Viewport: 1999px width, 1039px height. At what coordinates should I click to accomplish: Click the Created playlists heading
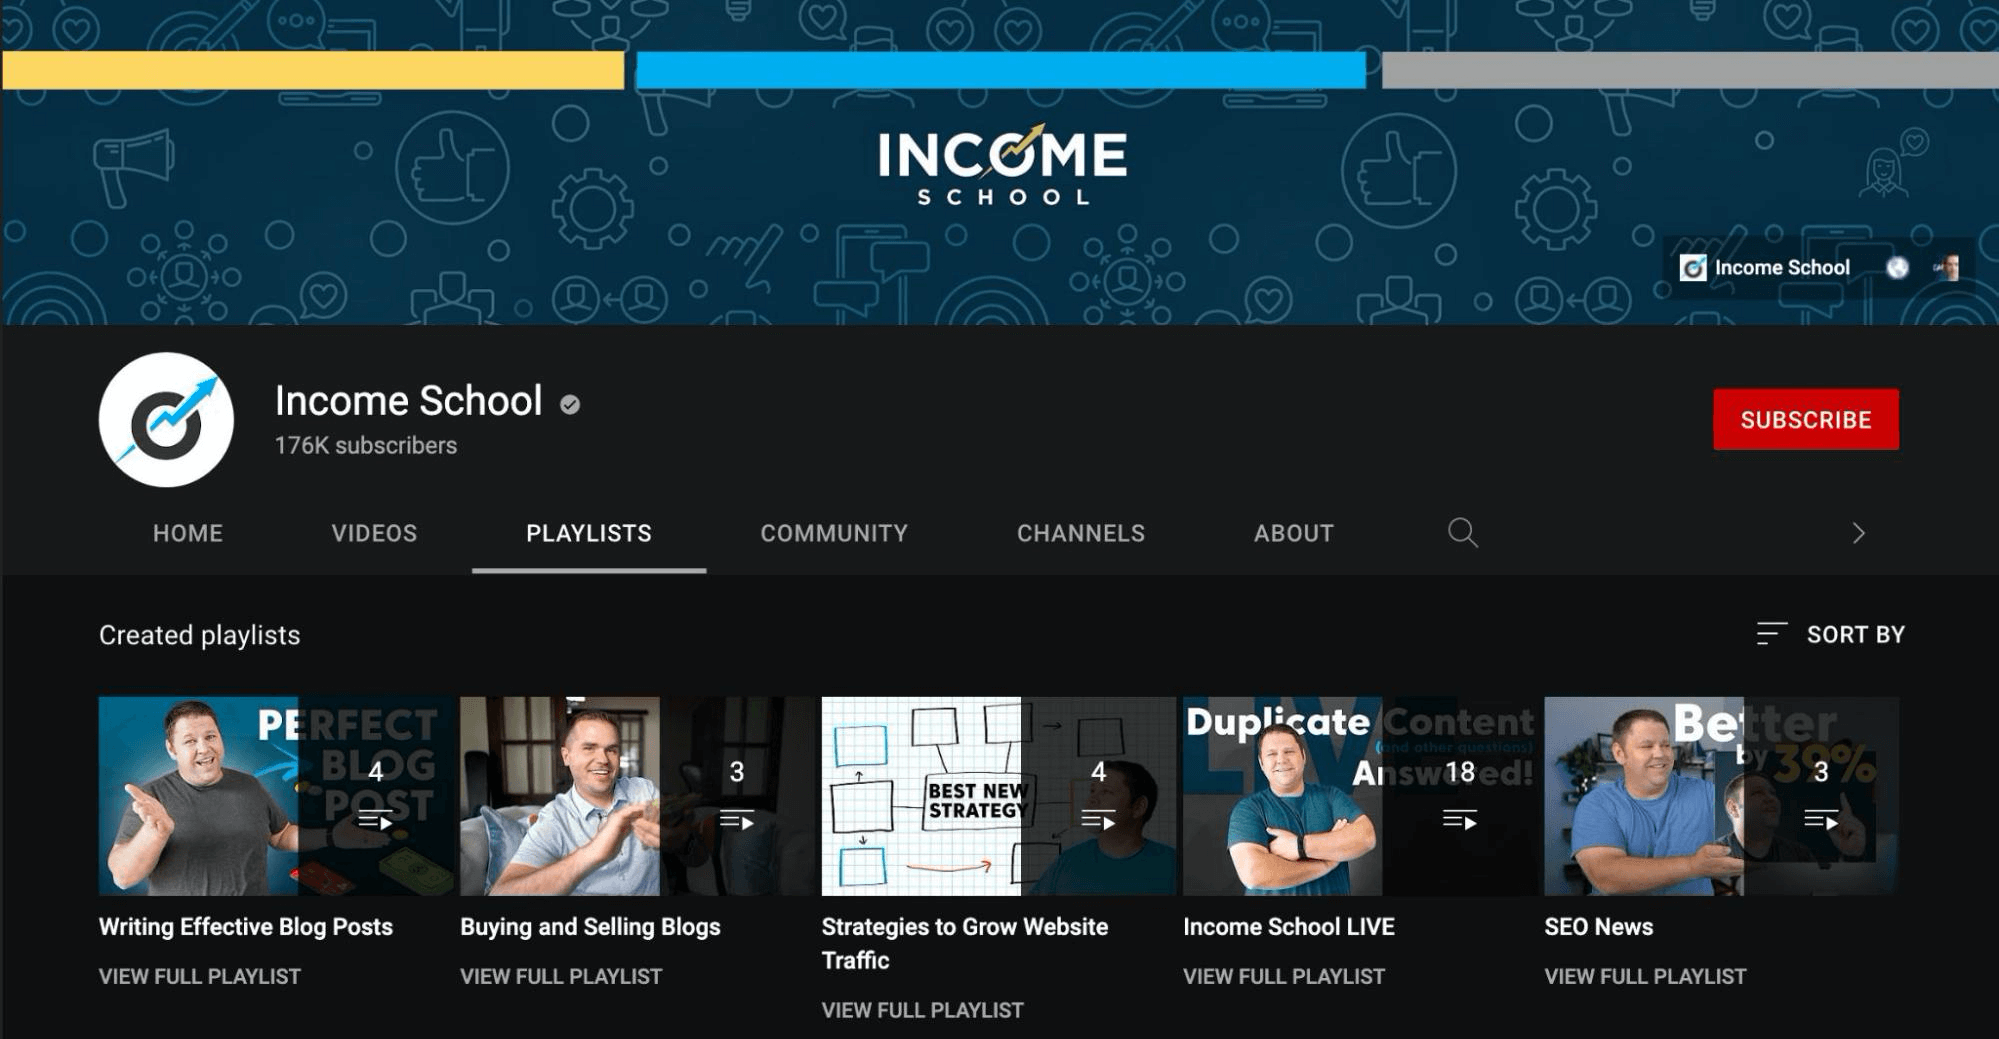tap(200, 635)
